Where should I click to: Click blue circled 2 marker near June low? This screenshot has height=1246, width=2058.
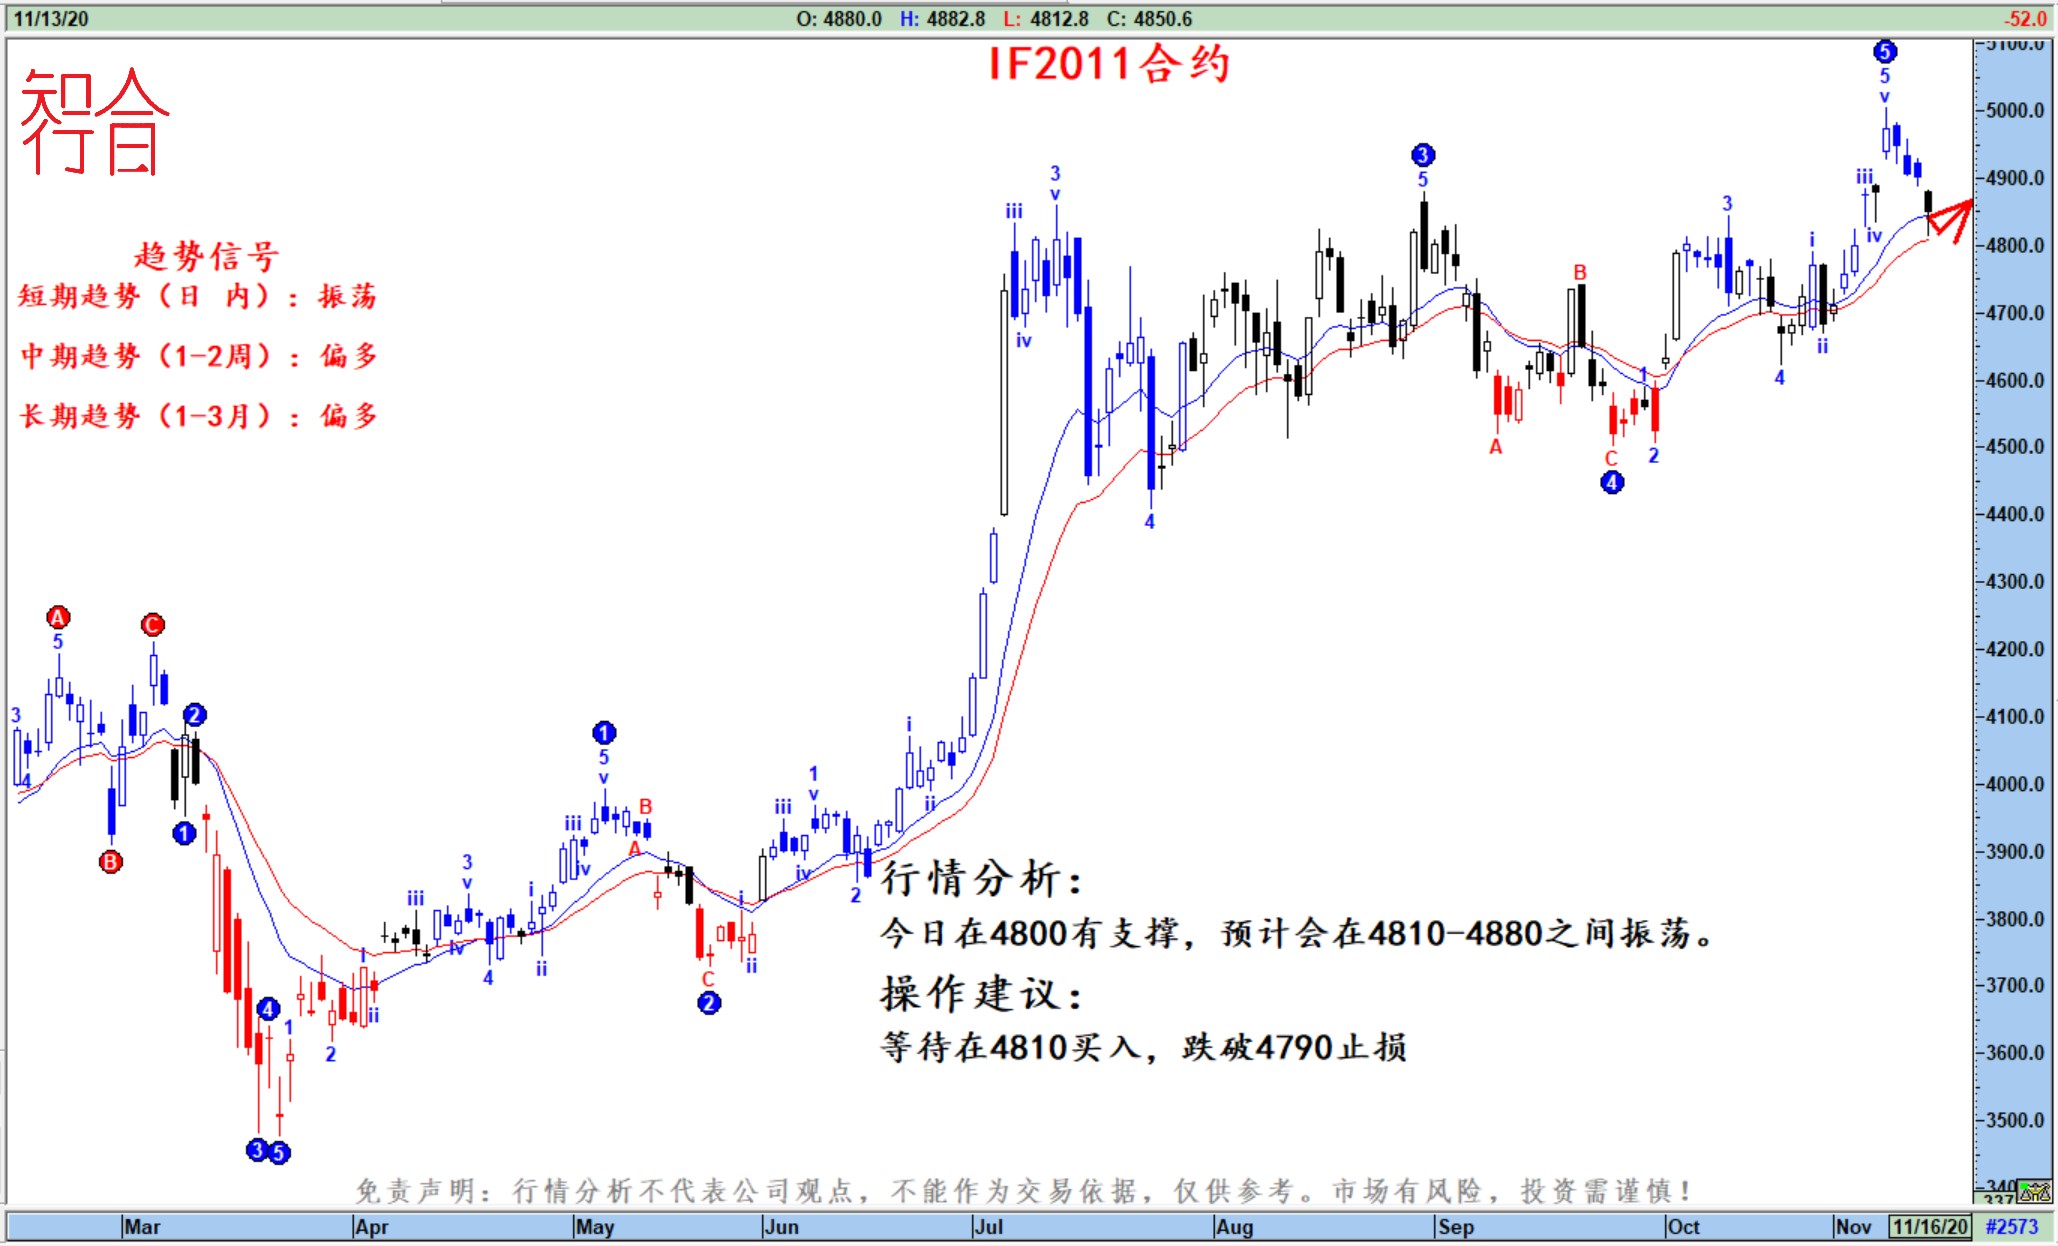coord(709,1002)
